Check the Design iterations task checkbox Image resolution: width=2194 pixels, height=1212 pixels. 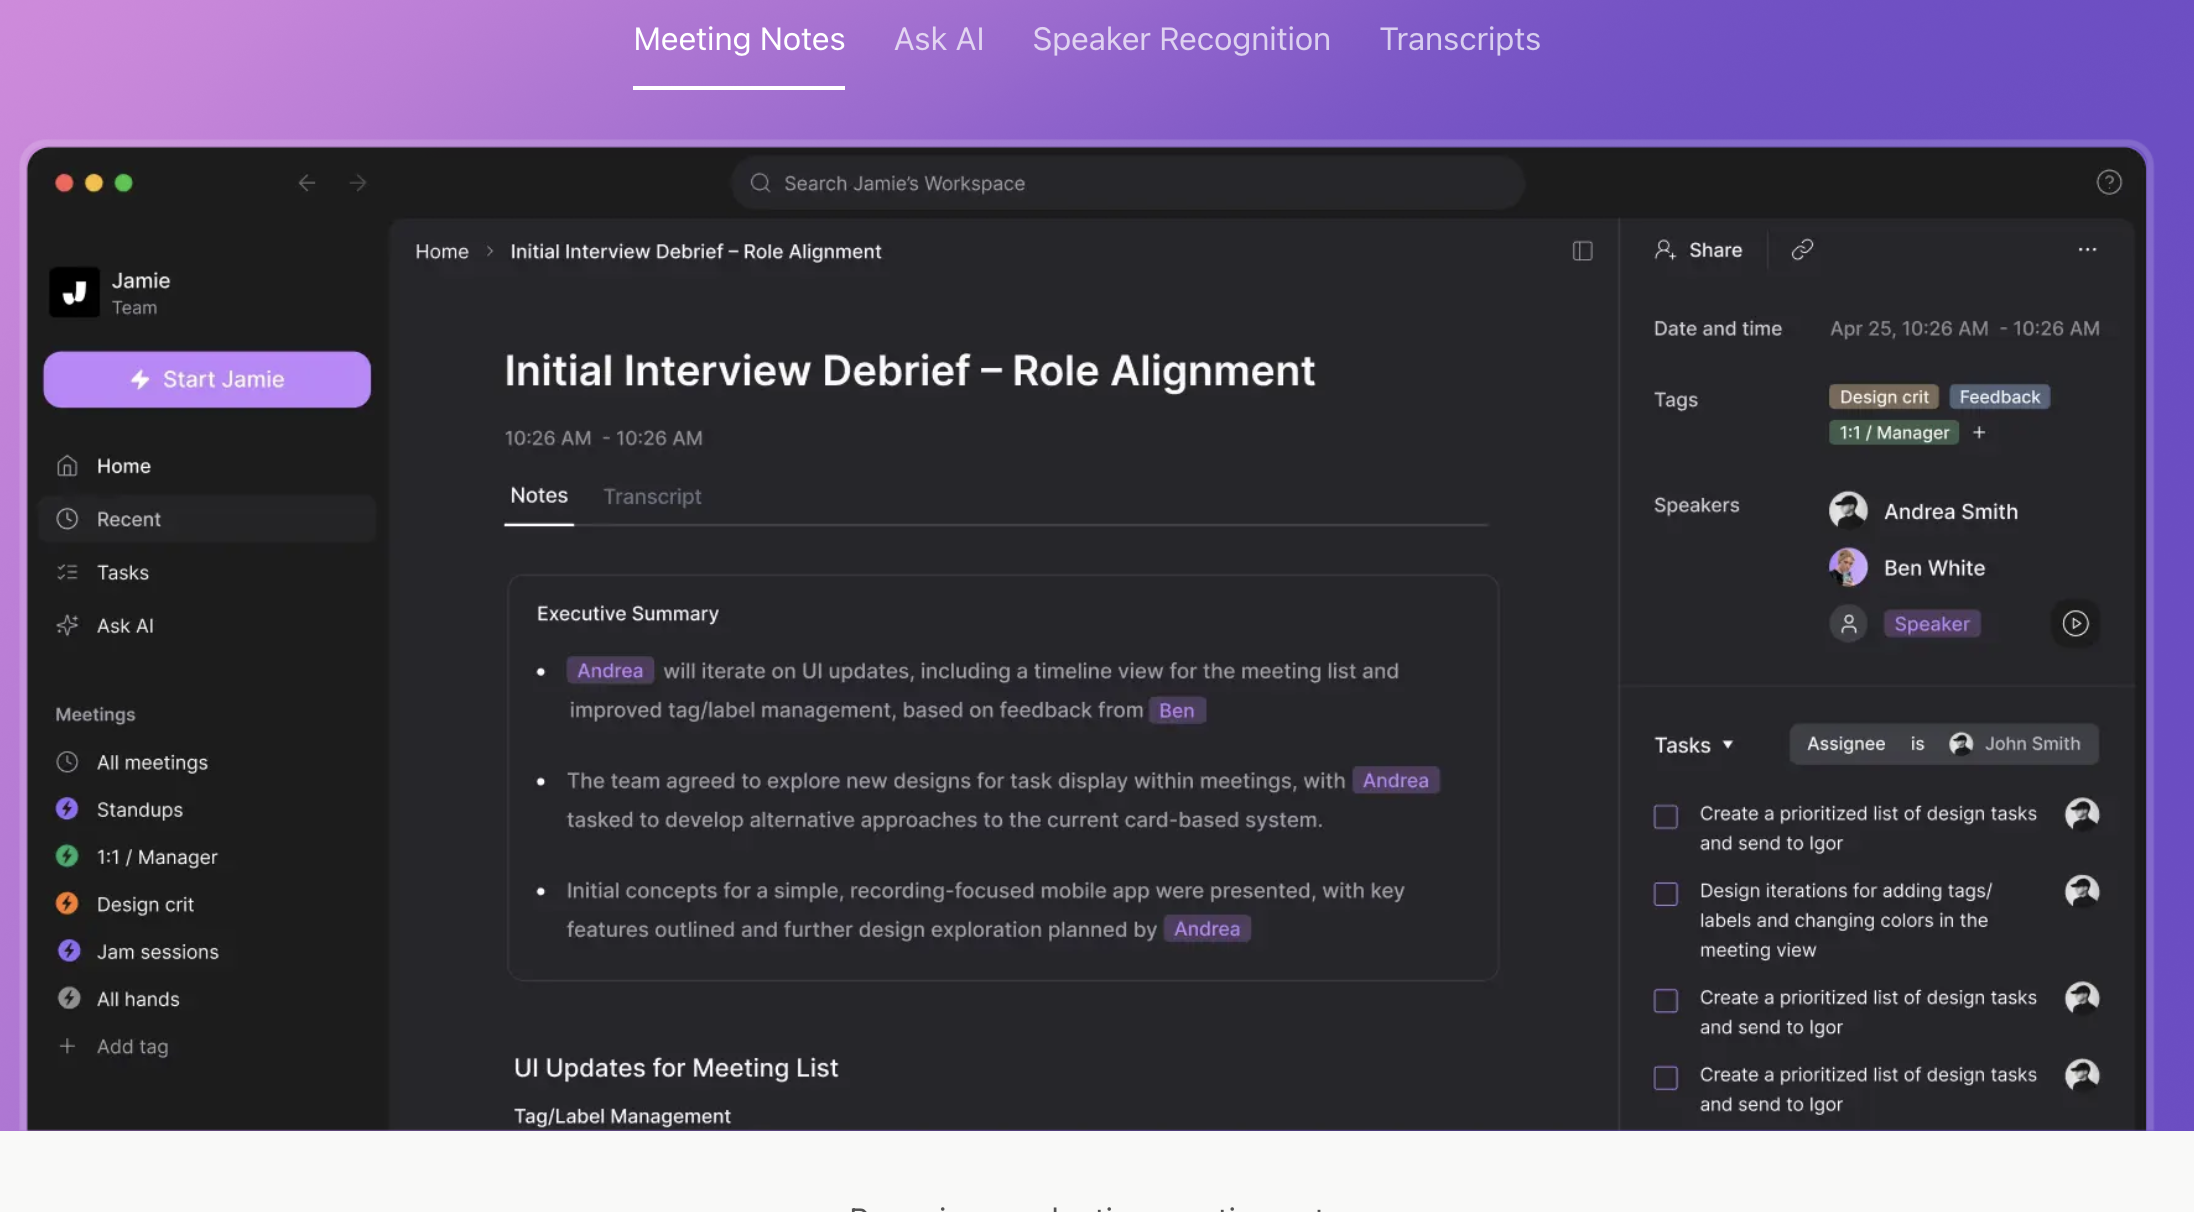click(1666, 894)
